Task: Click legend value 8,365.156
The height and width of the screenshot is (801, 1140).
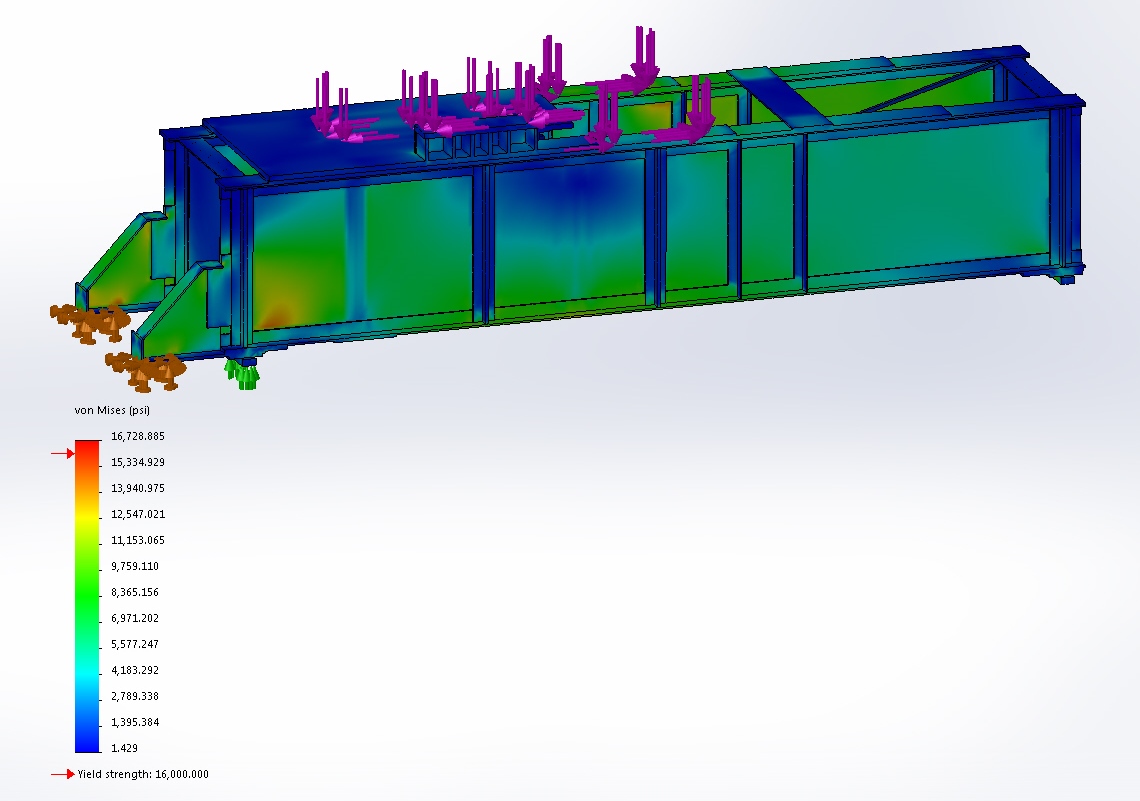Action: (135, 592)
